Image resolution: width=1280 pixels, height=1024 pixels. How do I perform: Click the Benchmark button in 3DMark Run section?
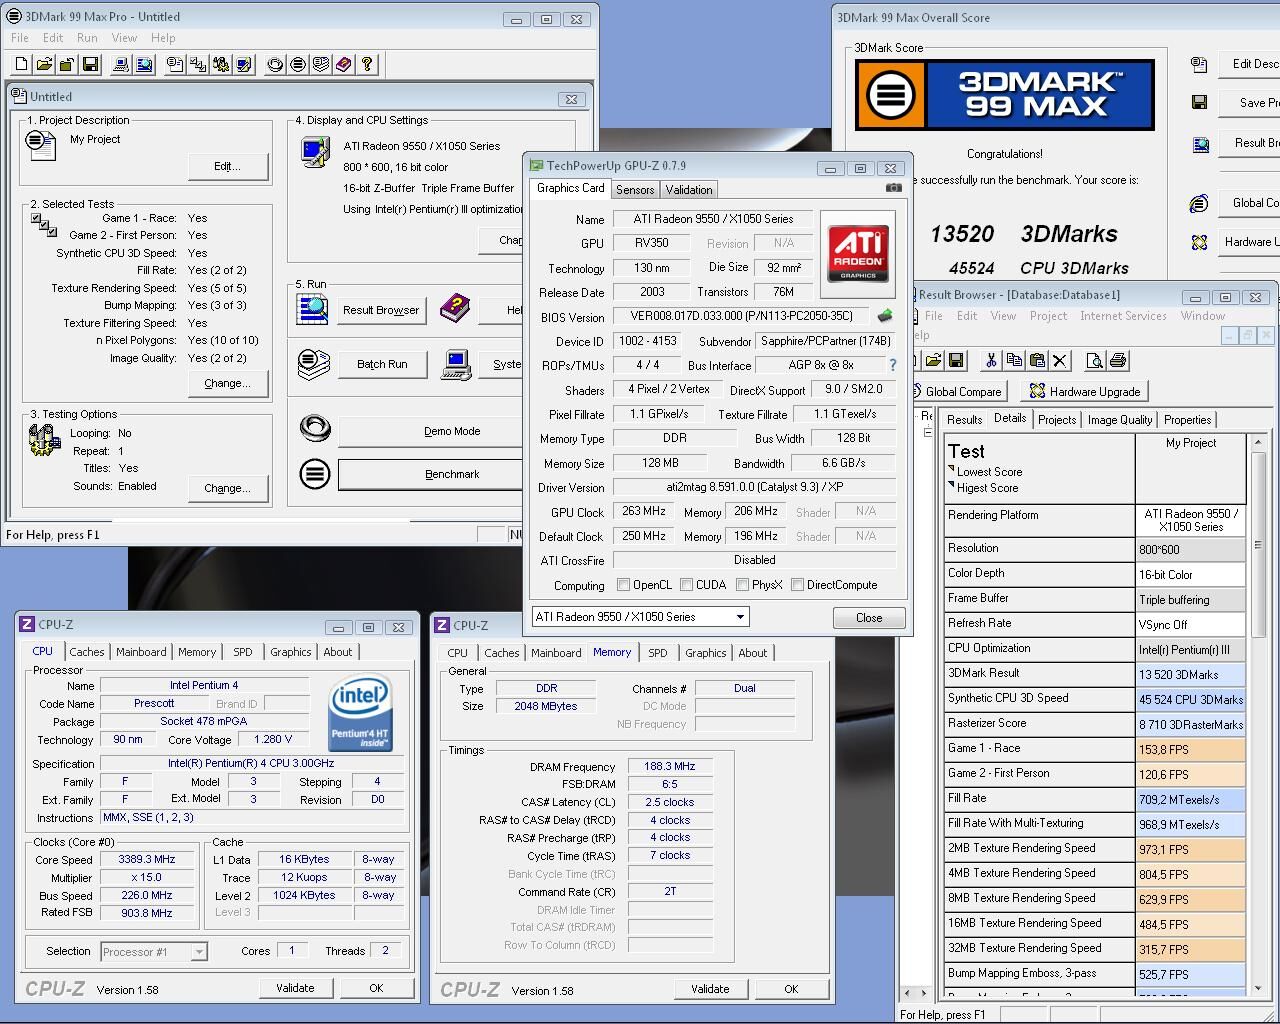(451, 474)
